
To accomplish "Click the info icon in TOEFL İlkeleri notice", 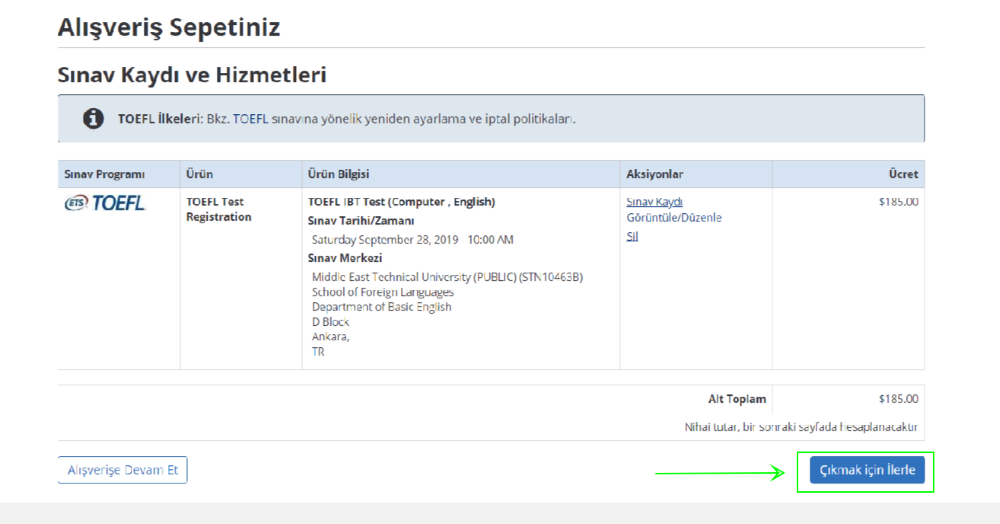I will coord(93,119).
